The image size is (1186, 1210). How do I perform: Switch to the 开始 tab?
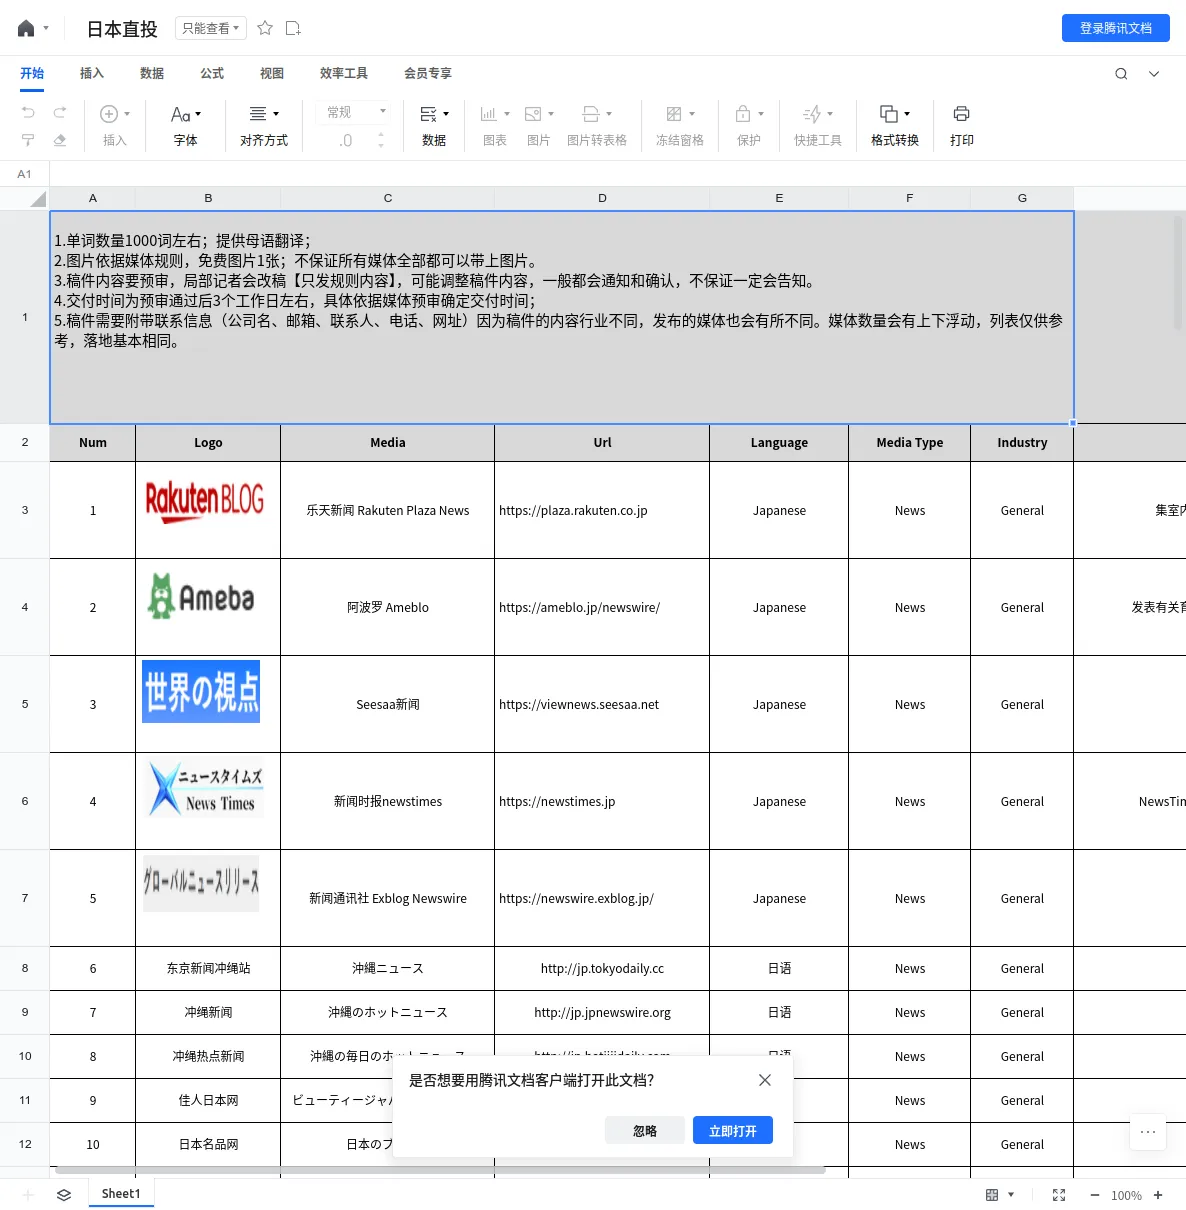32,73
